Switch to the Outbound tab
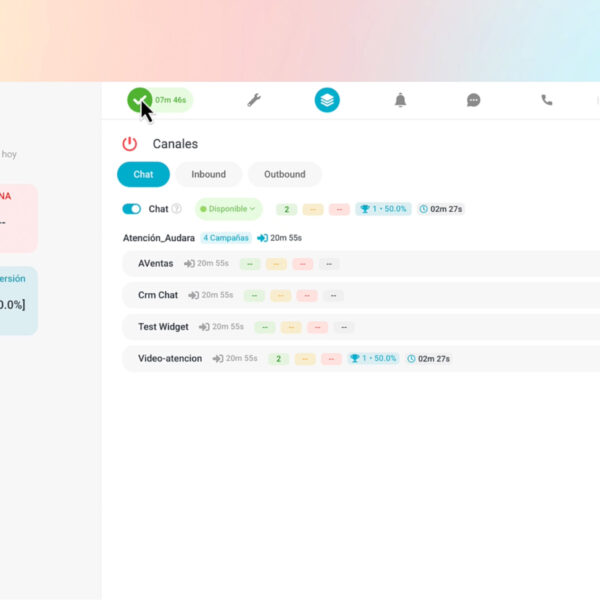 tap(285, 174)
